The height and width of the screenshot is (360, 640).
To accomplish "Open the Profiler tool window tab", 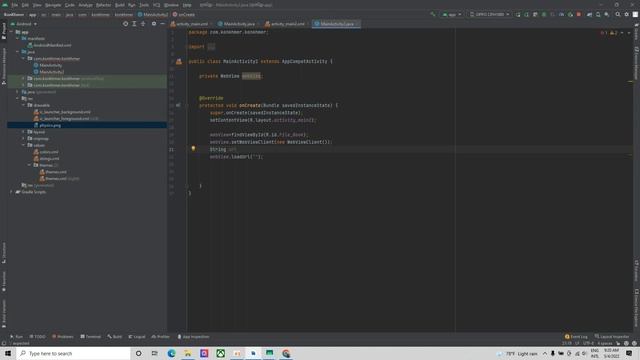I will click(x=160, y=337).
